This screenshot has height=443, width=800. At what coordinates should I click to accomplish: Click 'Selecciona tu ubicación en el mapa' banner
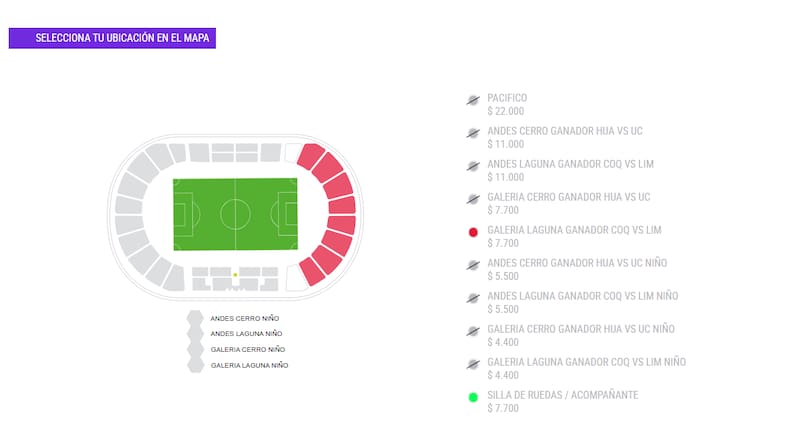pos(112,38)
